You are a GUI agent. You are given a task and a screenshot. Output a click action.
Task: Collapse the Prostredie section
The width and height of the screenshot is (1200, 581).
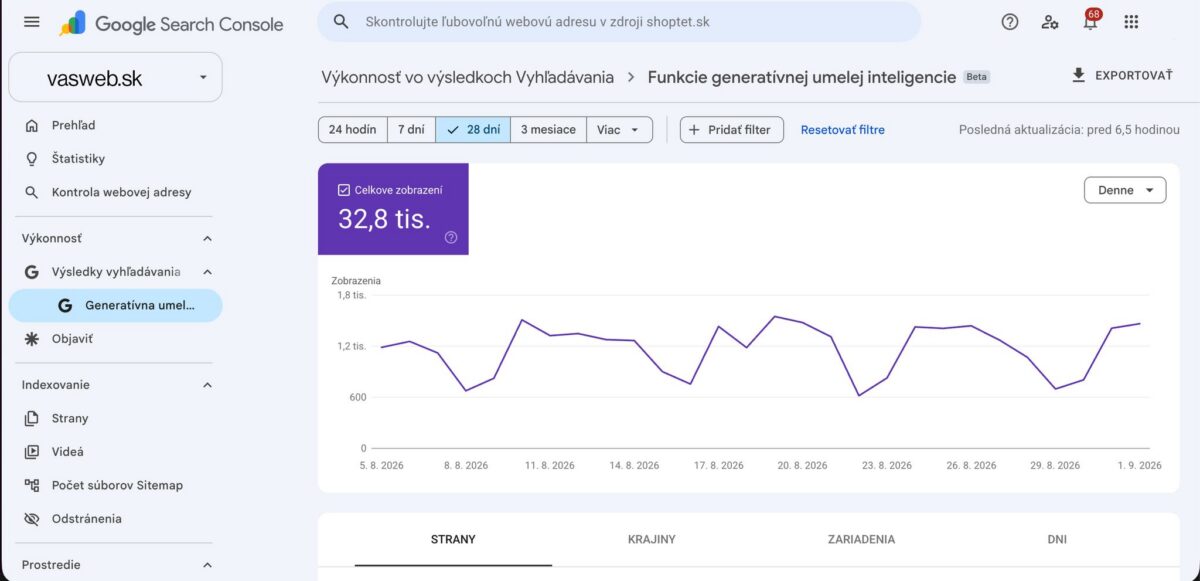point(207,565)
